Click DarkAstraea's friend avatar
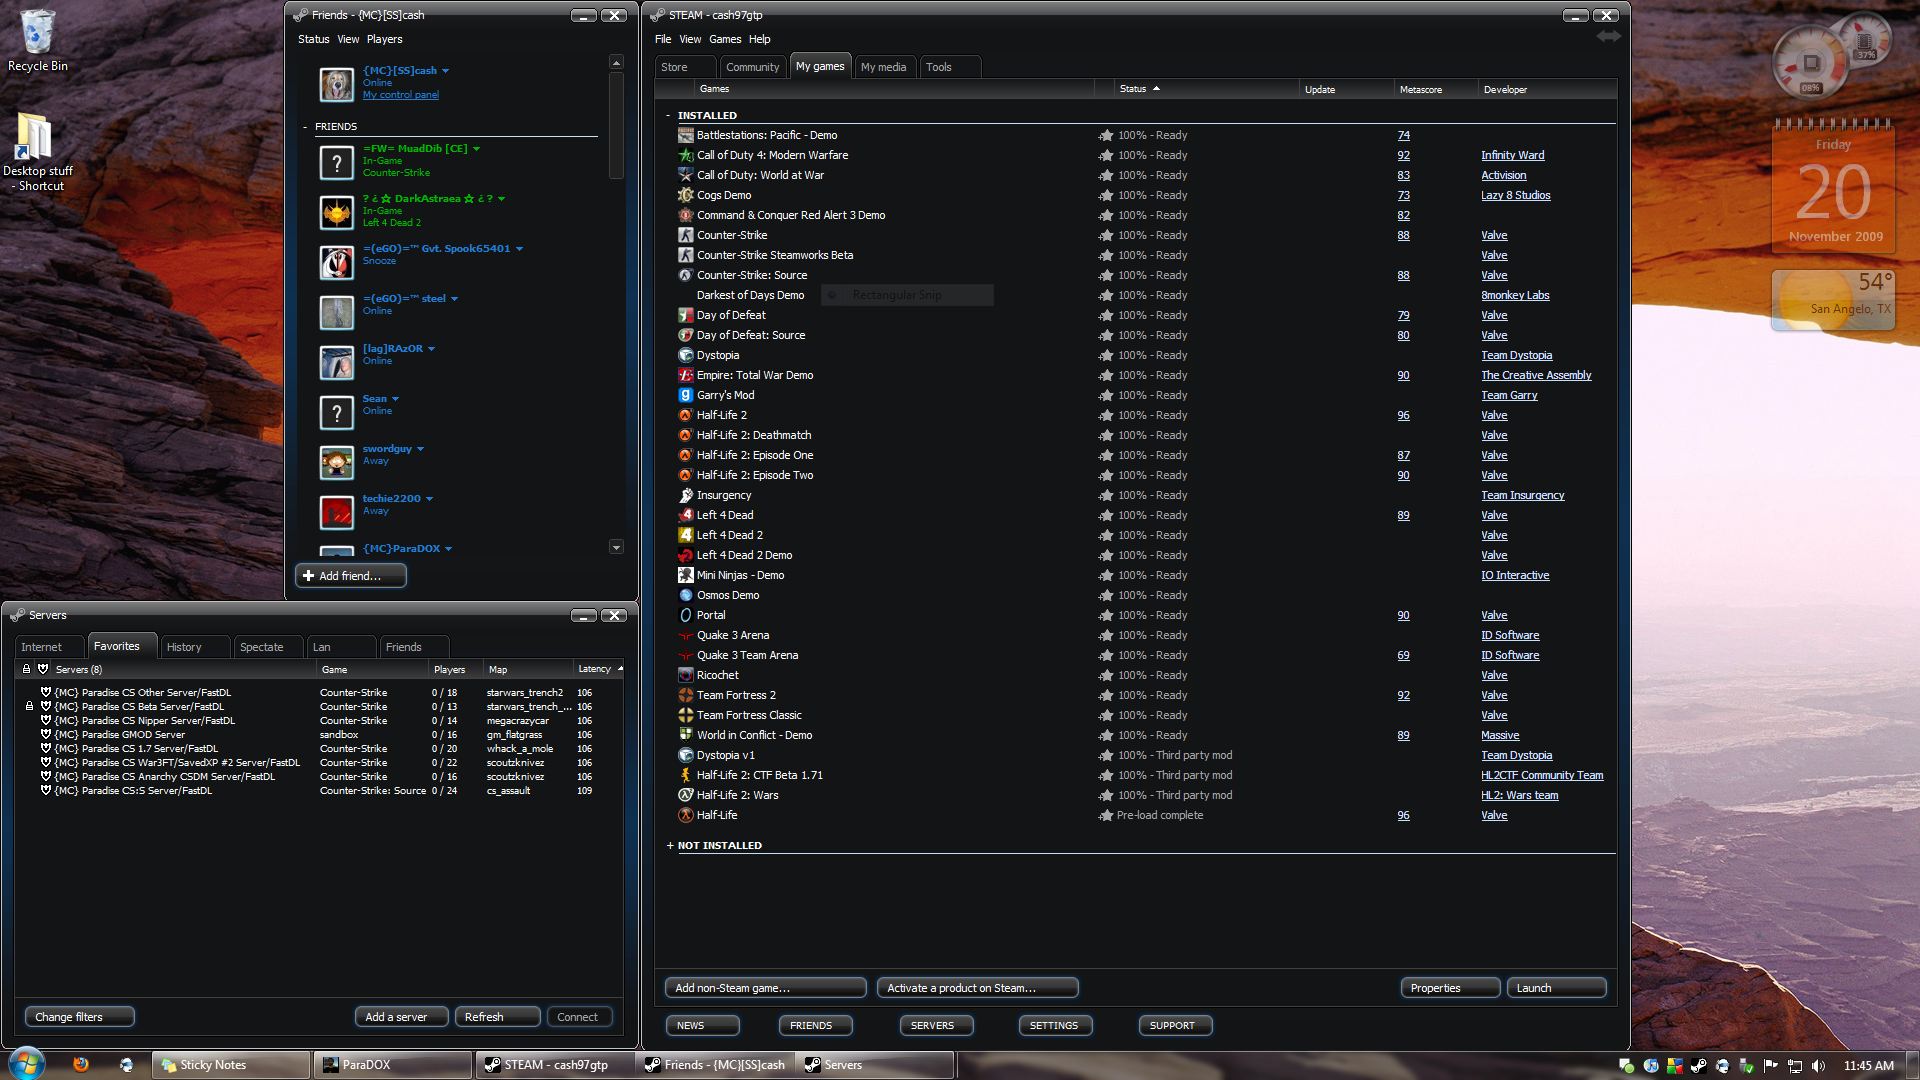 pos(337,213)
